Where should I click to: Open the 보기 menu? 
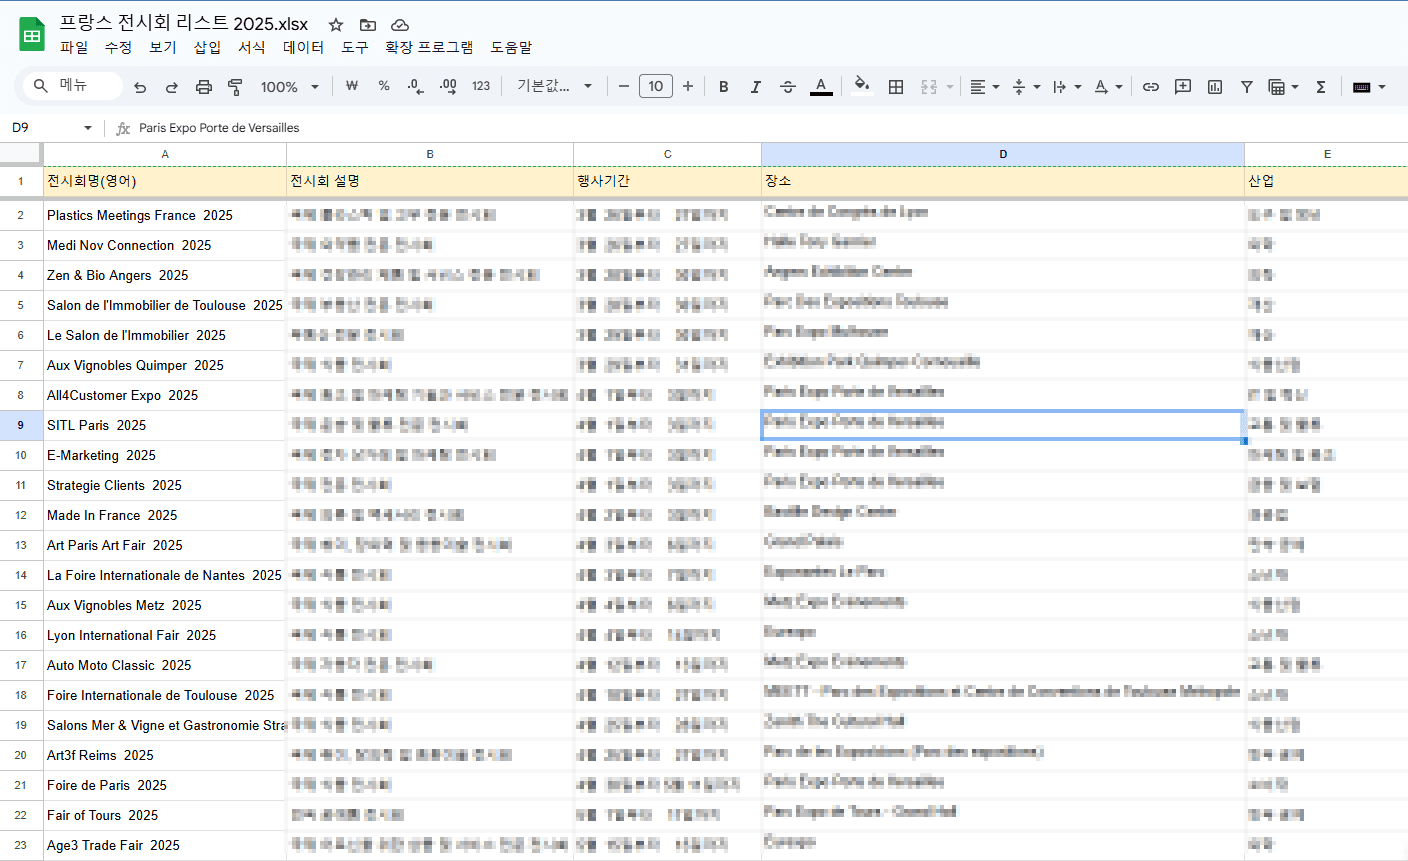(162, 47)
